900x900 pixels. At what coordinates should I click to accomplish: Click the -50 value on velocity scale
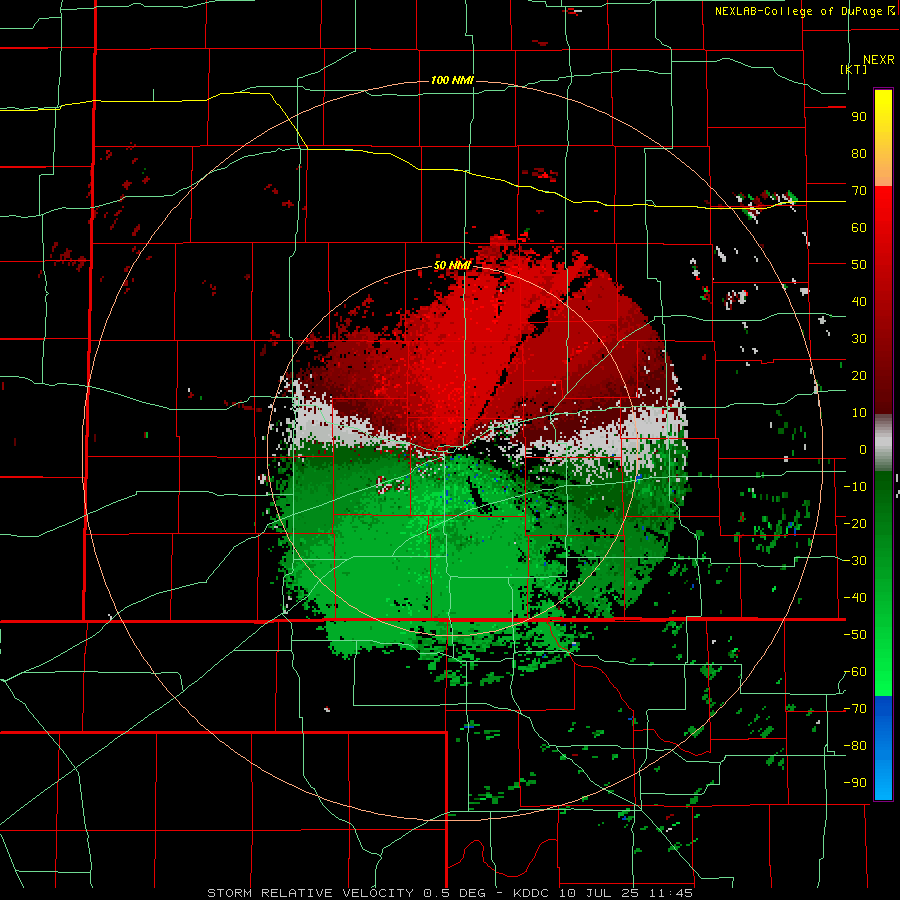coord(855,635)
